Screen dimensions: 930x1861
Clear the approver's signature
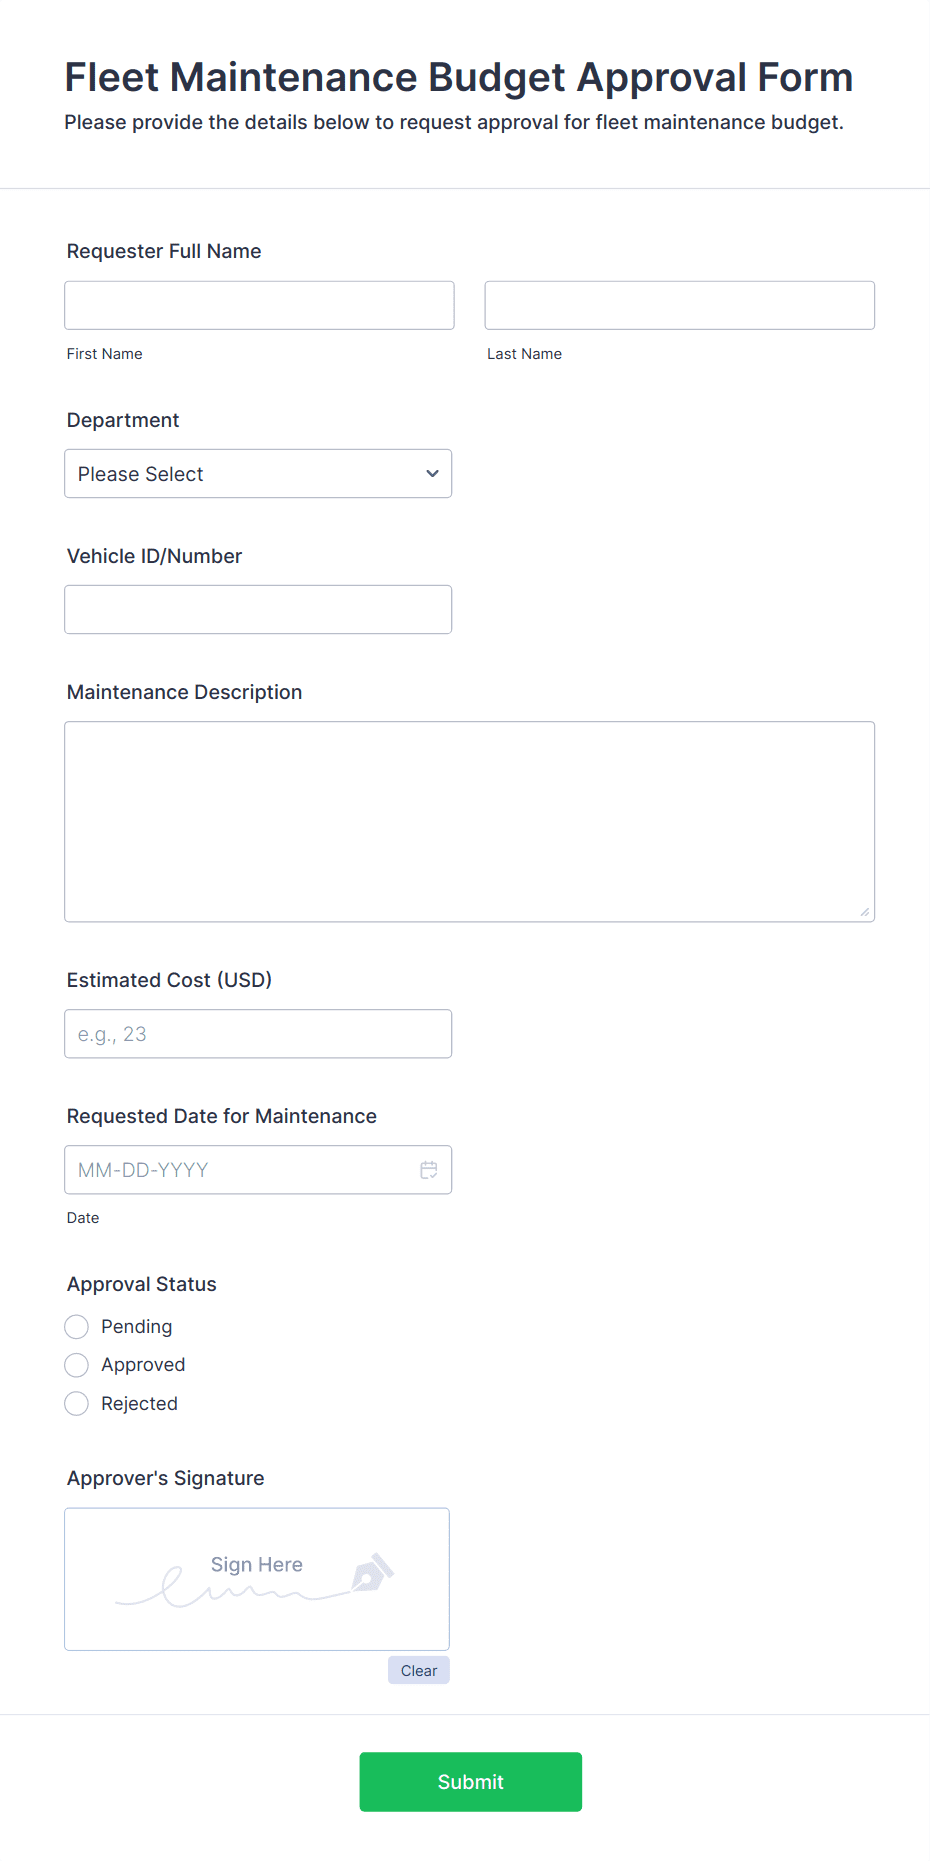click(x=418, y=1671)
